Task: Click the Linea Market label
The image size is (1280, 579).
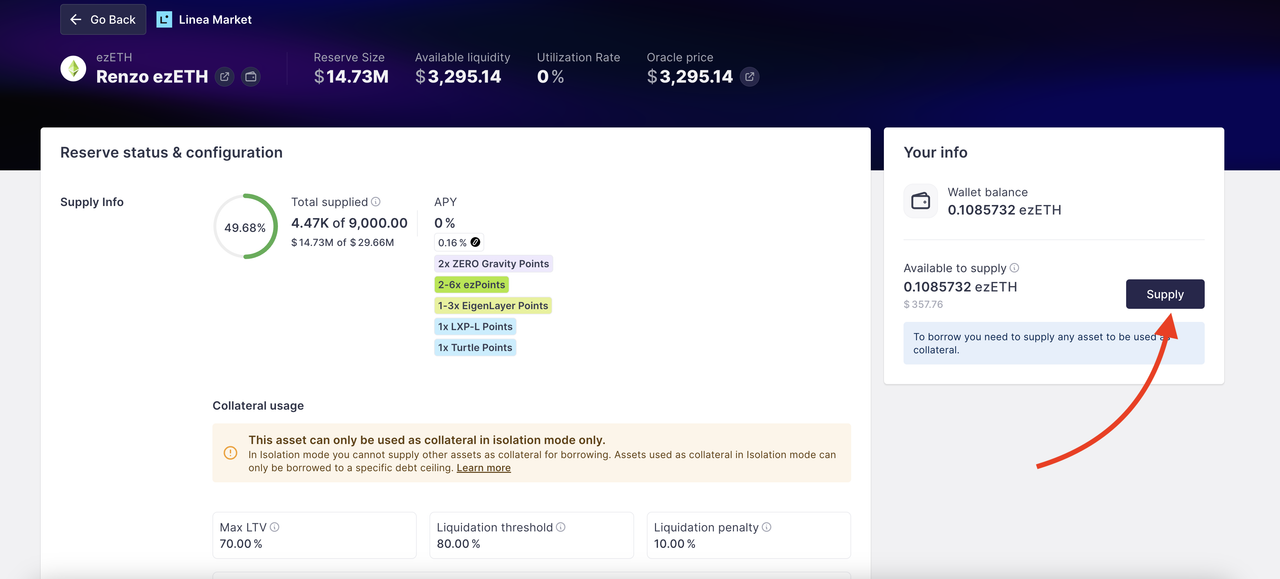Action: [x=216, y=19]
